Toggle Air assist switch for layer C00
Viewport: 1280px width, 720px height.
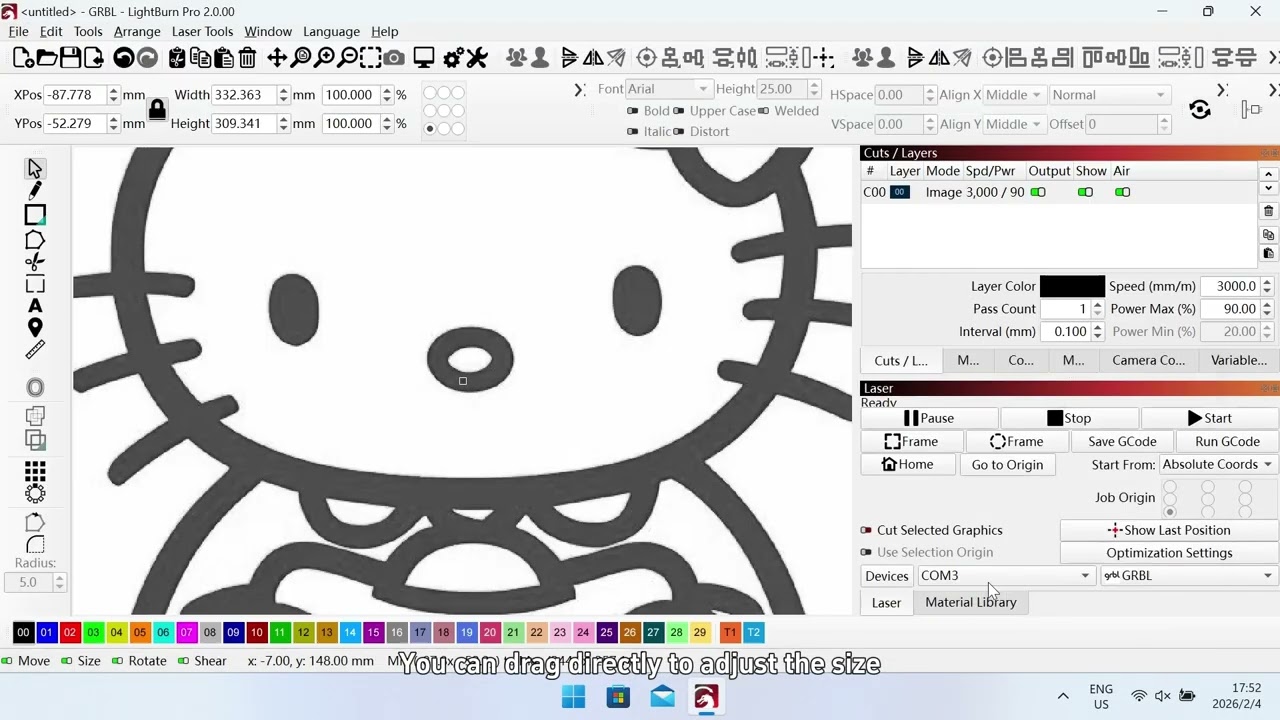(1123, 192)
